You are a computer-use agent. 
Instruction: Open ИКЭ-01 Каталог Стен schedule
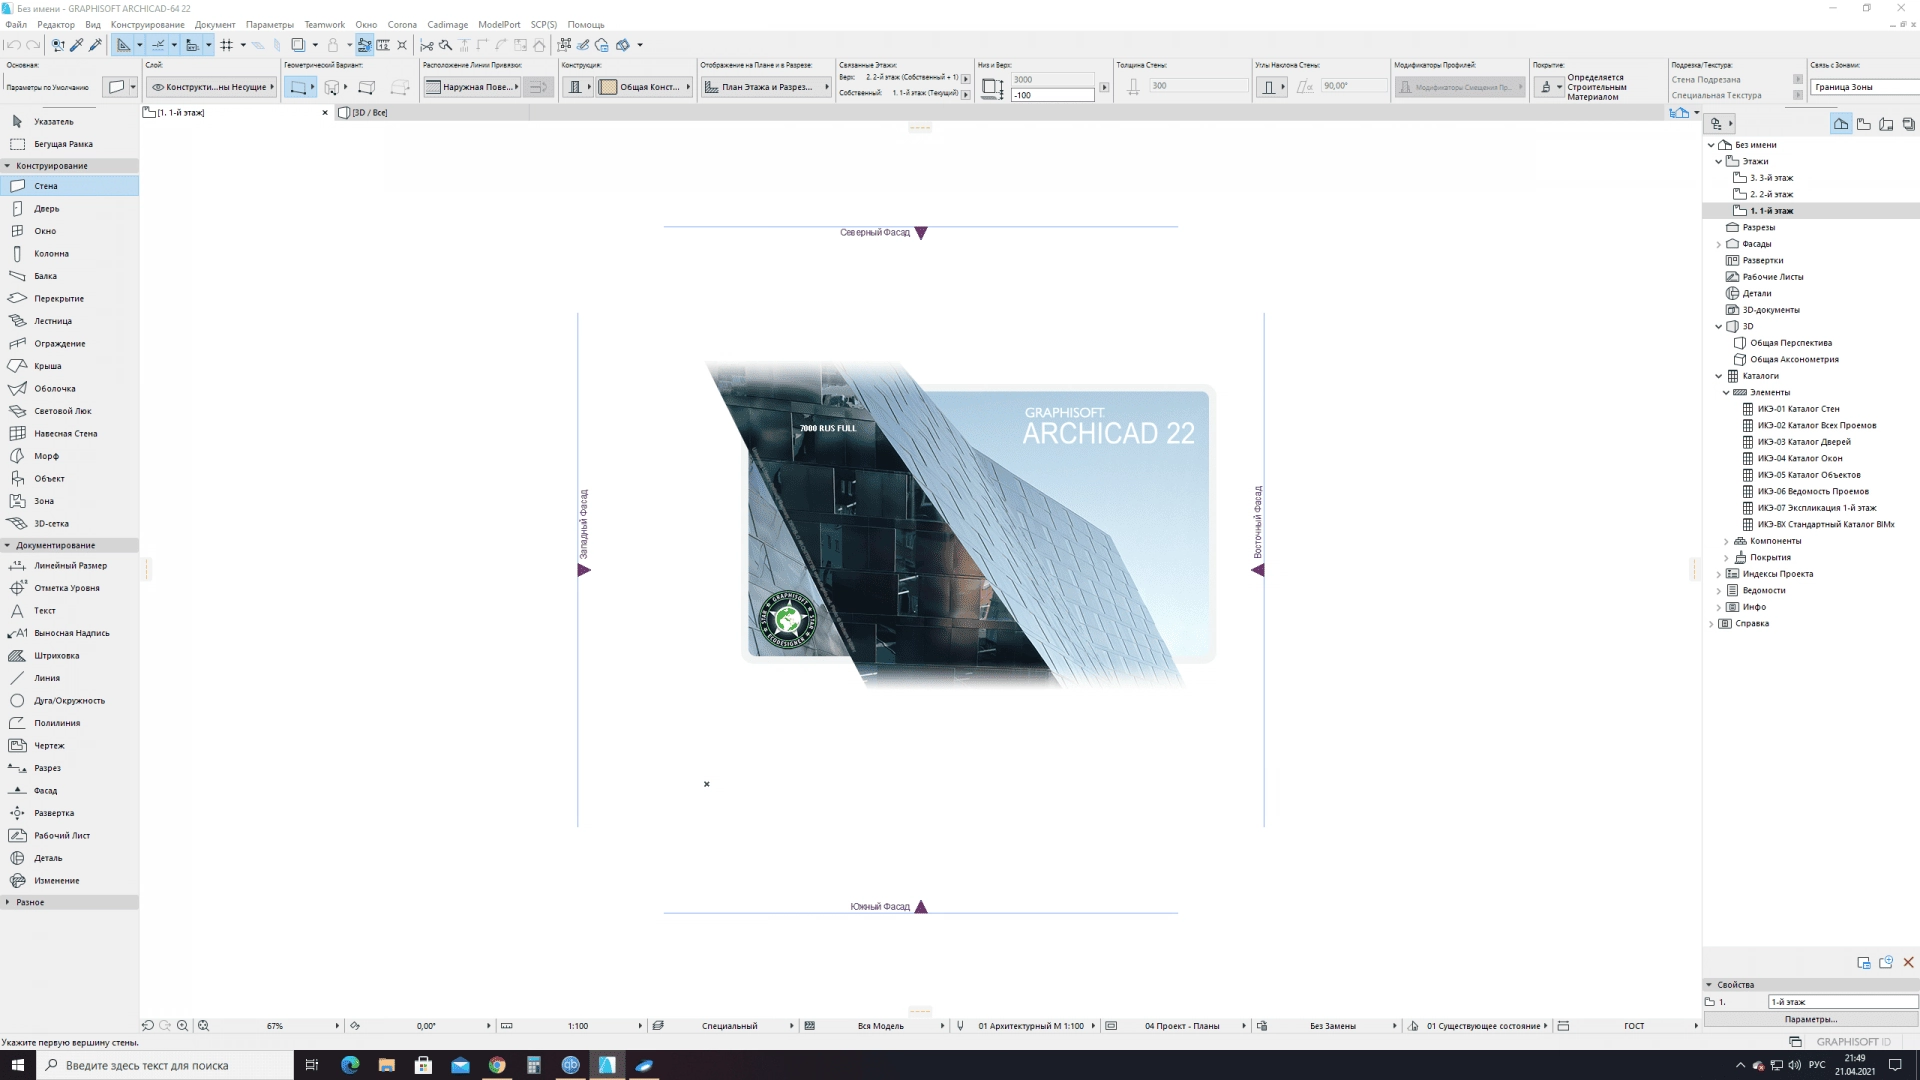coord(1798,409)
